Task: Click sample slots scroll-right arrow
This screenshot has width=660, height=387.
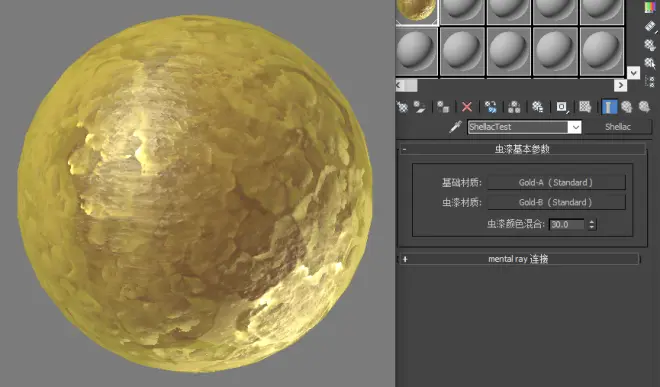Action: [620, 85]
